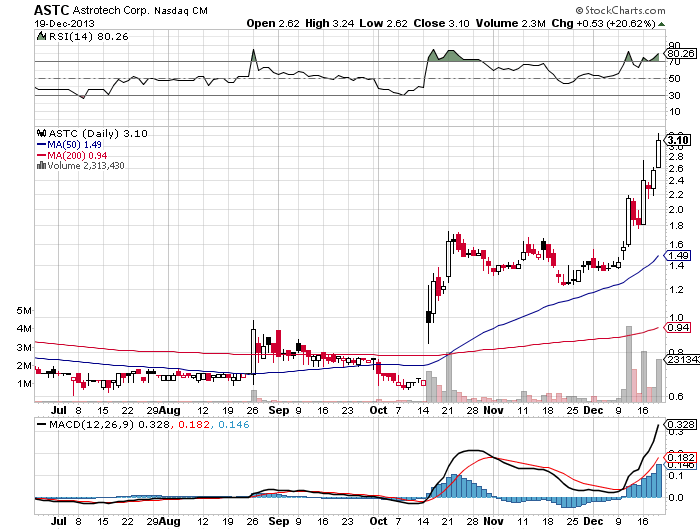Viewport: 700px width, 530px height.
Task: Click the 3.10 last price tag on the right axis
Action: (x=679, y=140)
